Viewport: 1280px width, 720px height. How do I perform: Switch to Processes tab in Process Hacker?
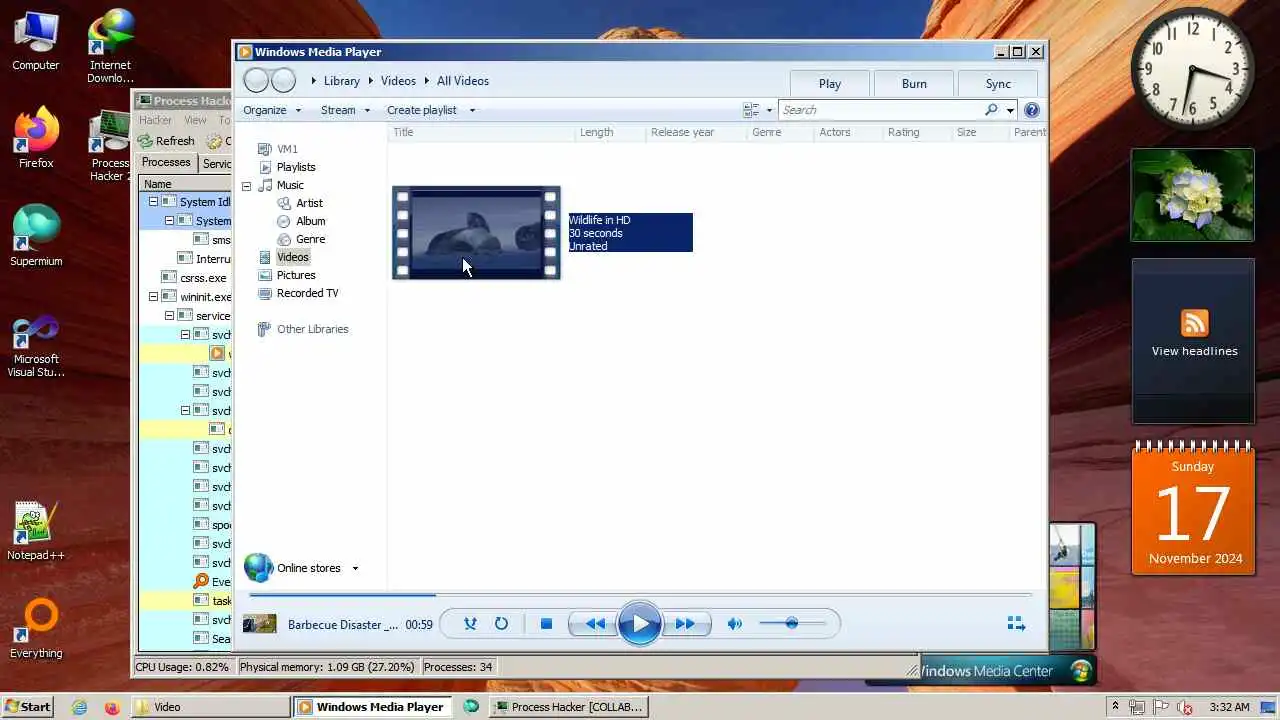pyautogui.click(x=166, y=163)
